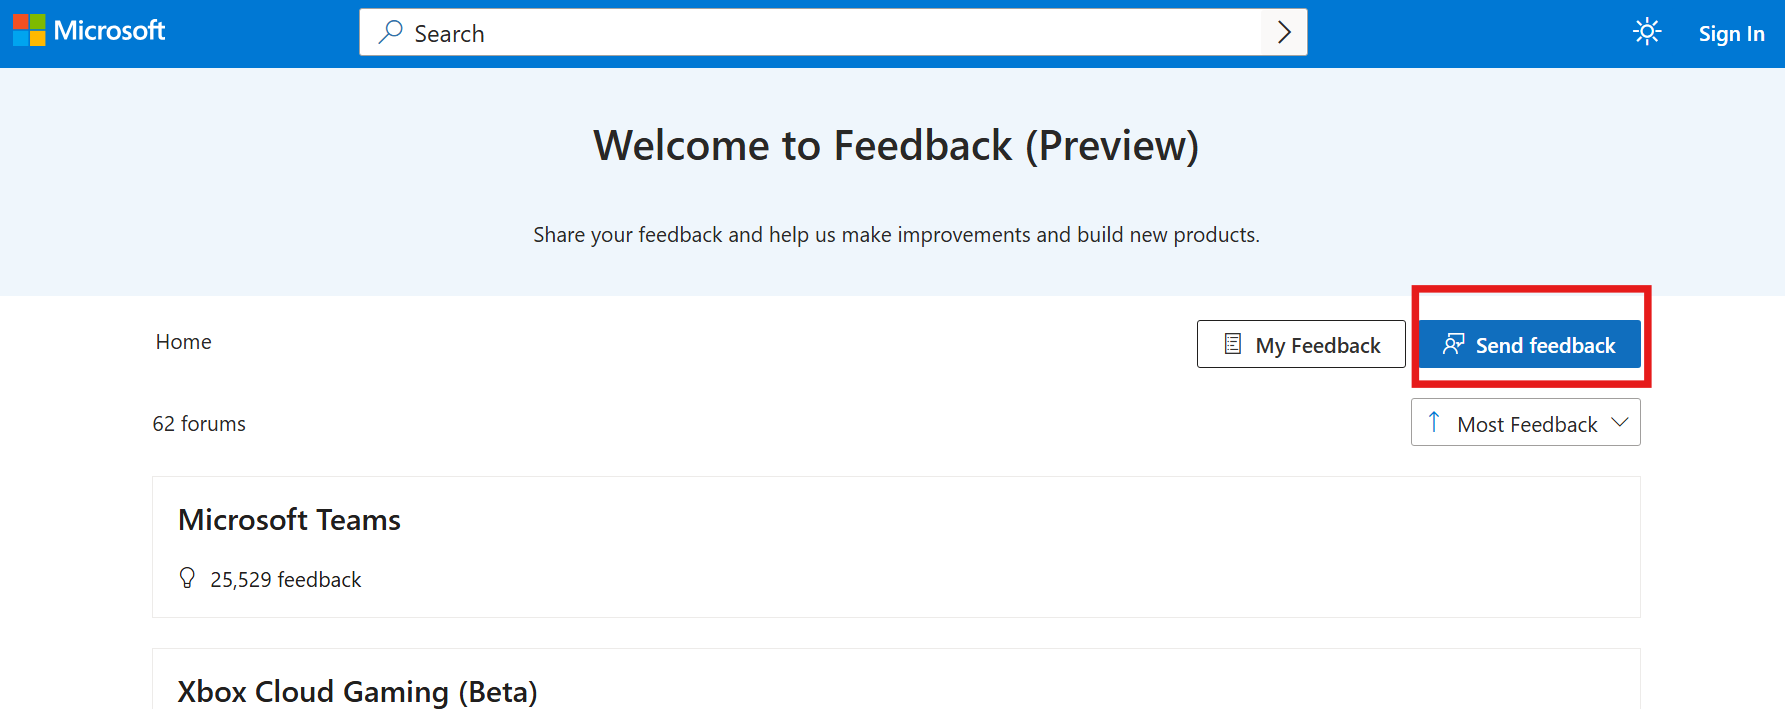Click the ascending sort arrow icon

[x=1436, y=422]
